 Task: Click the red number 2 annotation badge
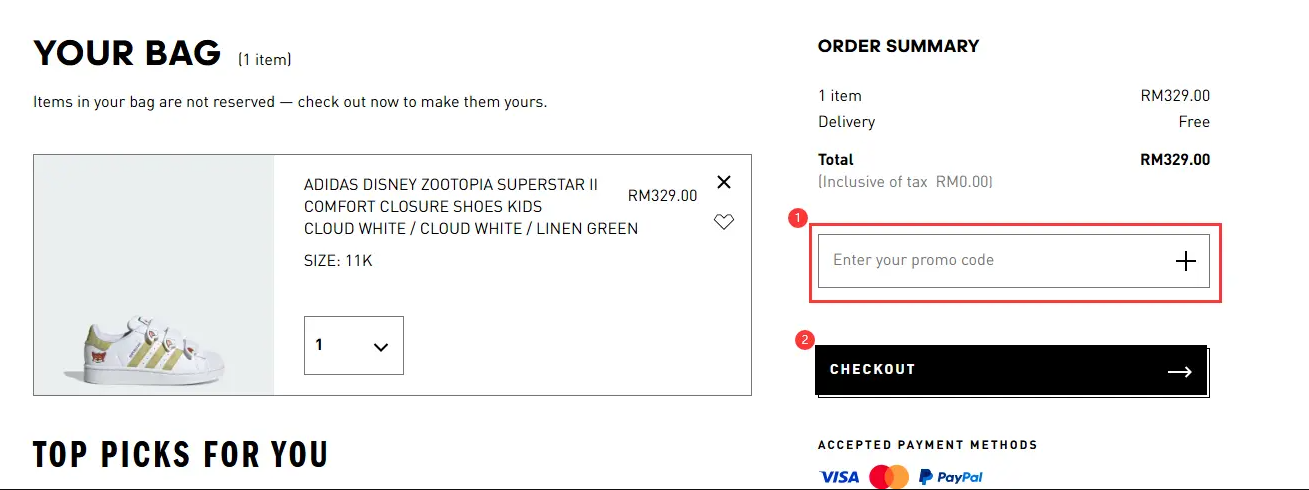[804, 341]
